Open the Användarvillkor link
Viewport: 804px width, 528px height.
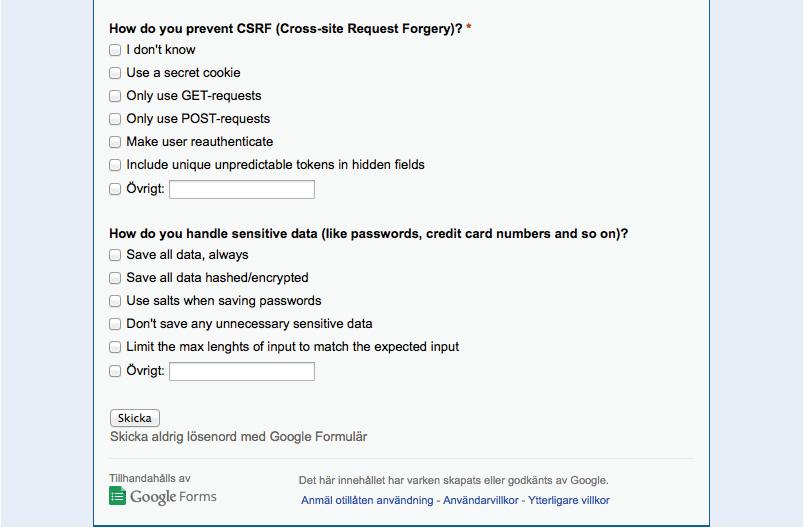[x=480, y=500]
